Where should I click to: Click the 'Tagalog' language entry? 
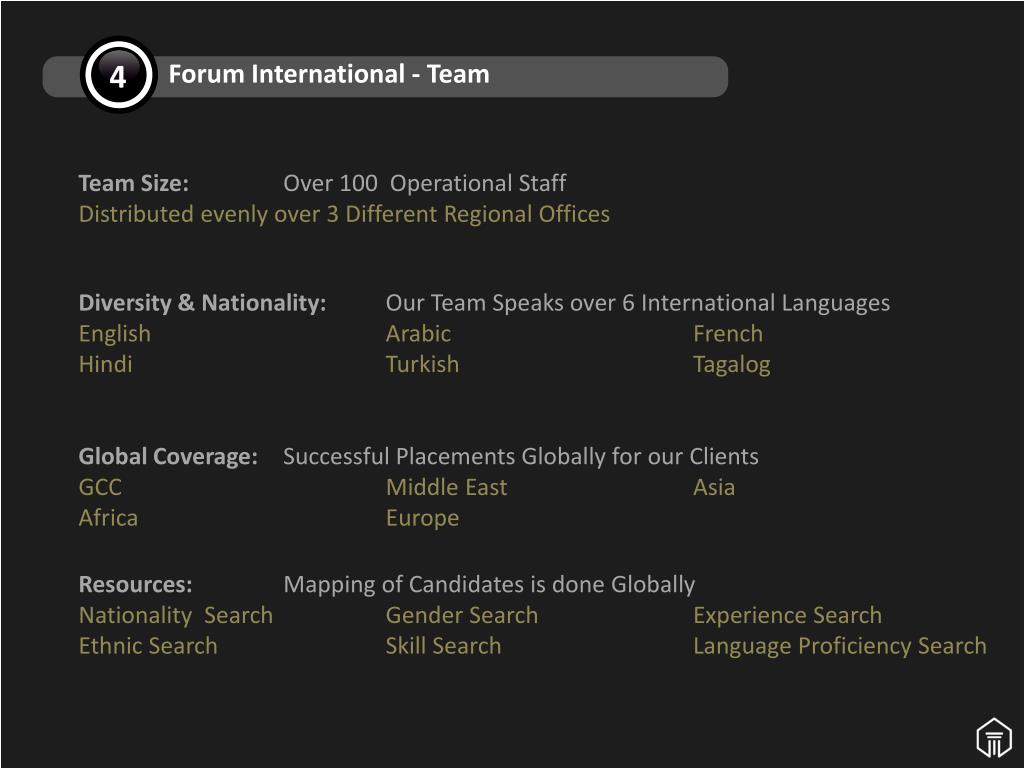pyautogui.click(x=732, y=365)
